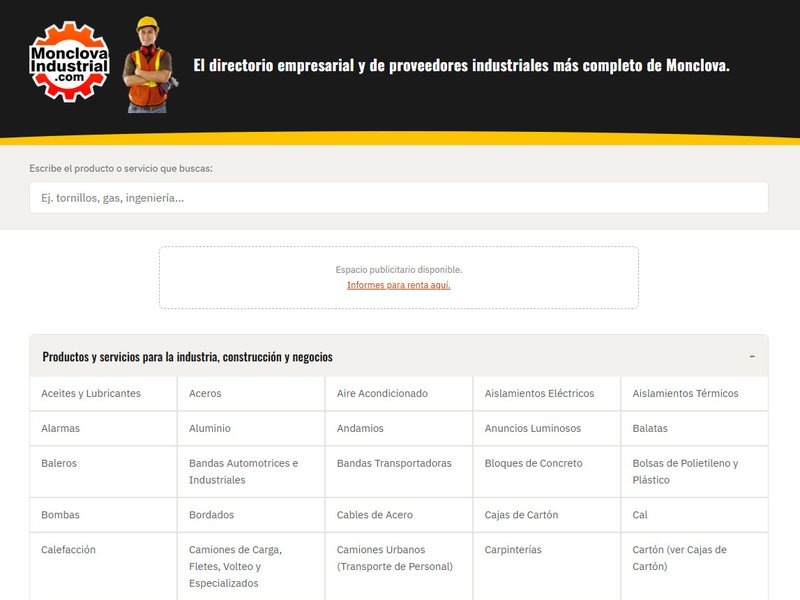Open Anuncios Luminosos category

coord(533,428)
